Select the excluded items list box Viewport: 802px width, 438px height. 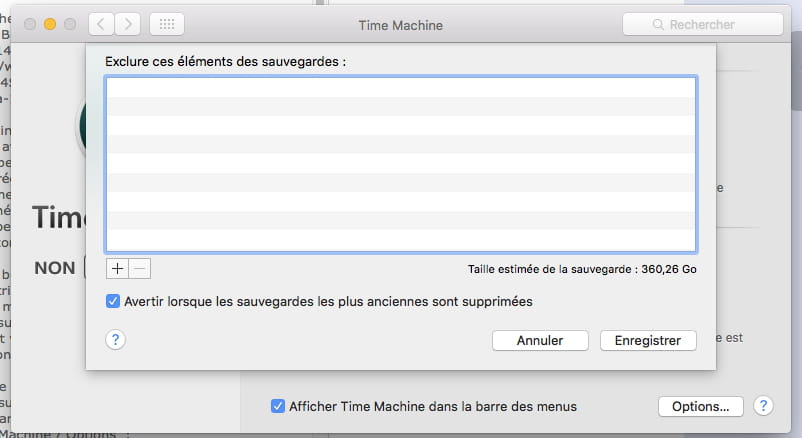(x=401, y=164)
